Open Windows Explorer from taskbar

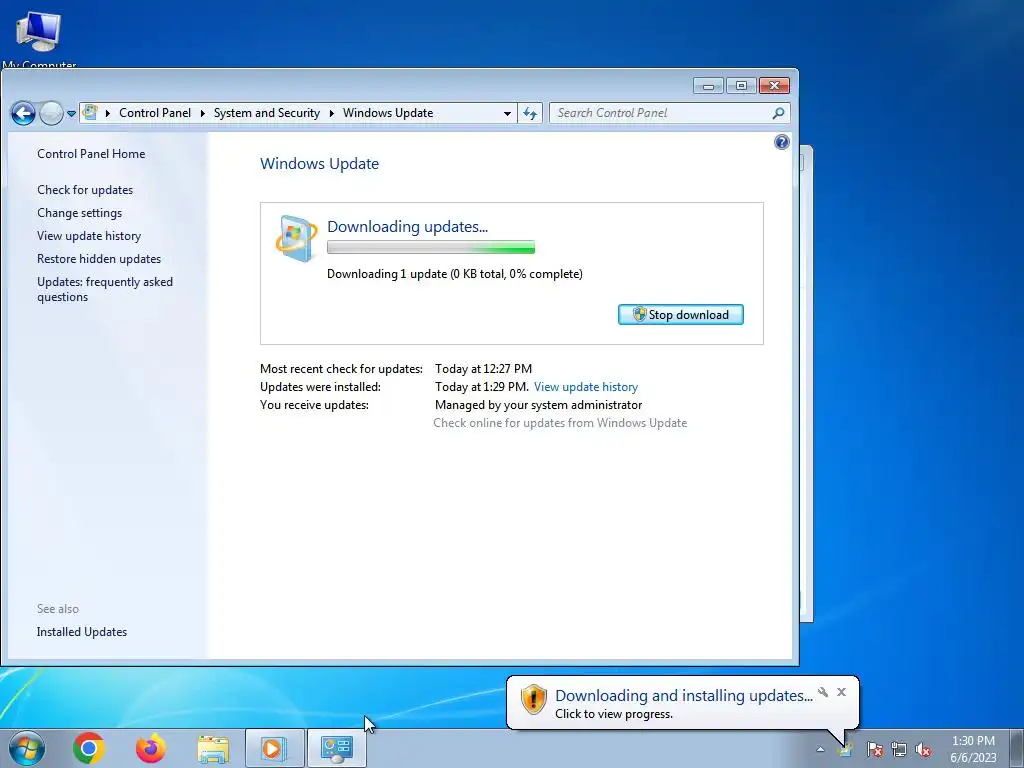[213, 749]
